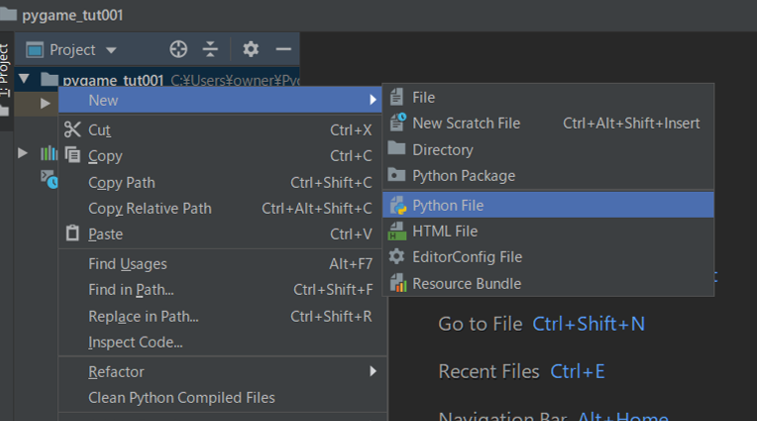This screenshot has width=757, height=421.
Task: Click the Collapse All icon in Project panel
Action: point(210,49)
